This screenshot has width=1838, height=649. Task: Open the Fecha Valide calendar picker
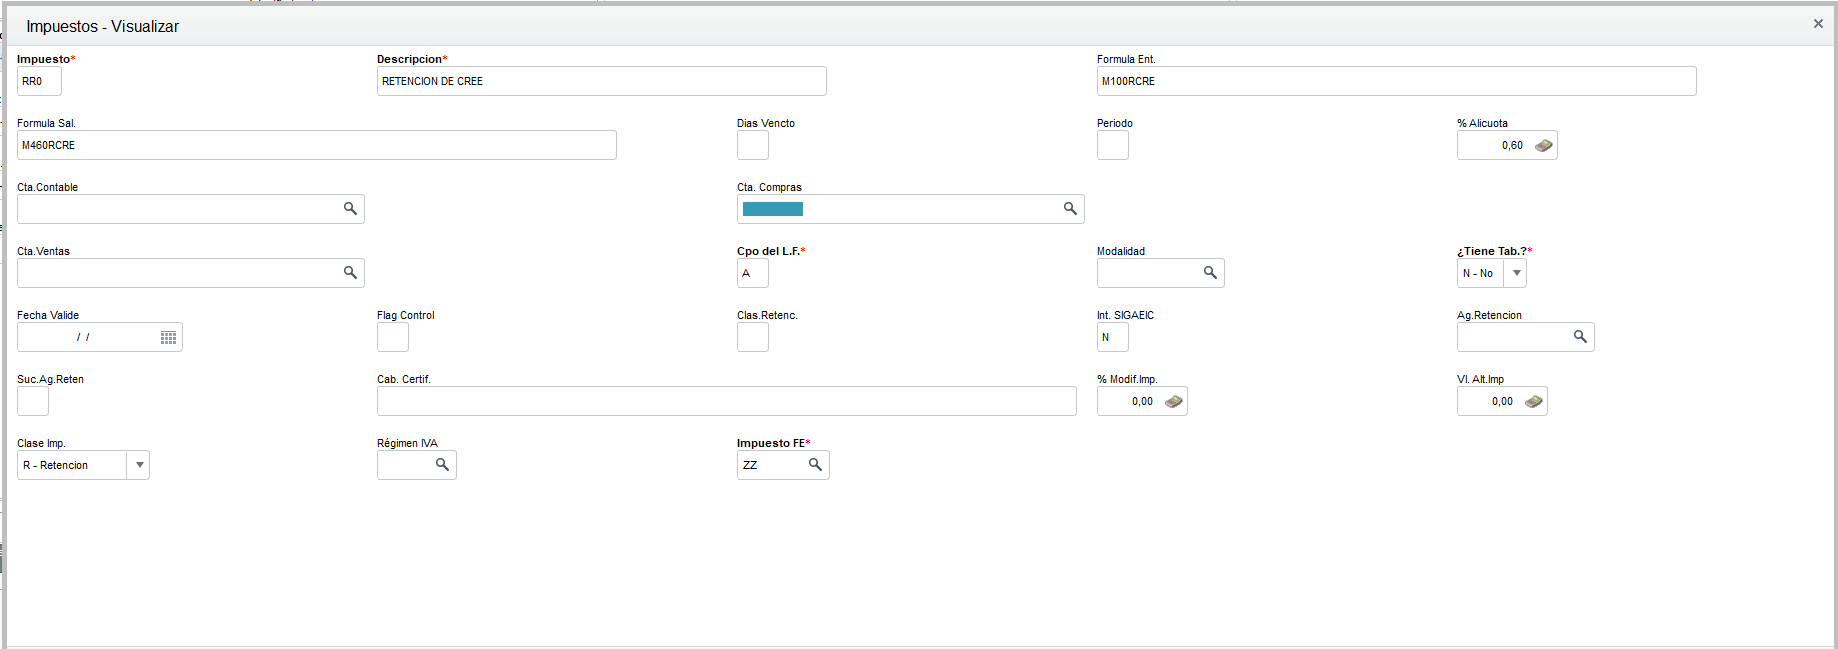click(168, 338)
